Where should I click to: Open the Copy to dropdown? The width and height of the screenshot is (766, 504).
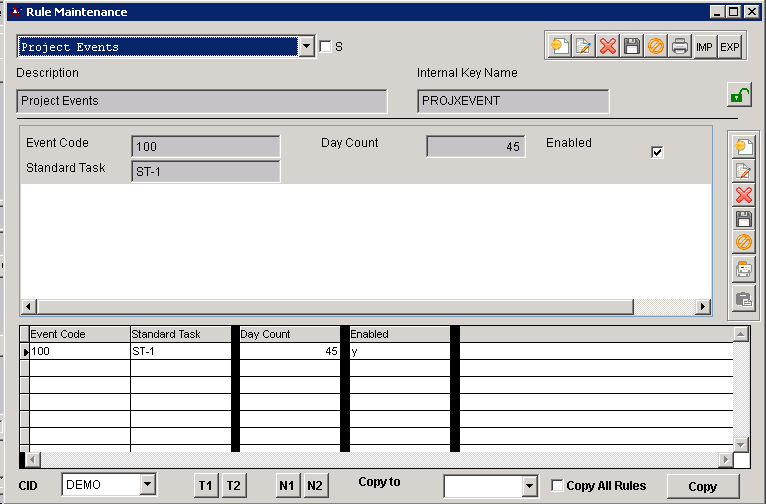tap(529, 486)
